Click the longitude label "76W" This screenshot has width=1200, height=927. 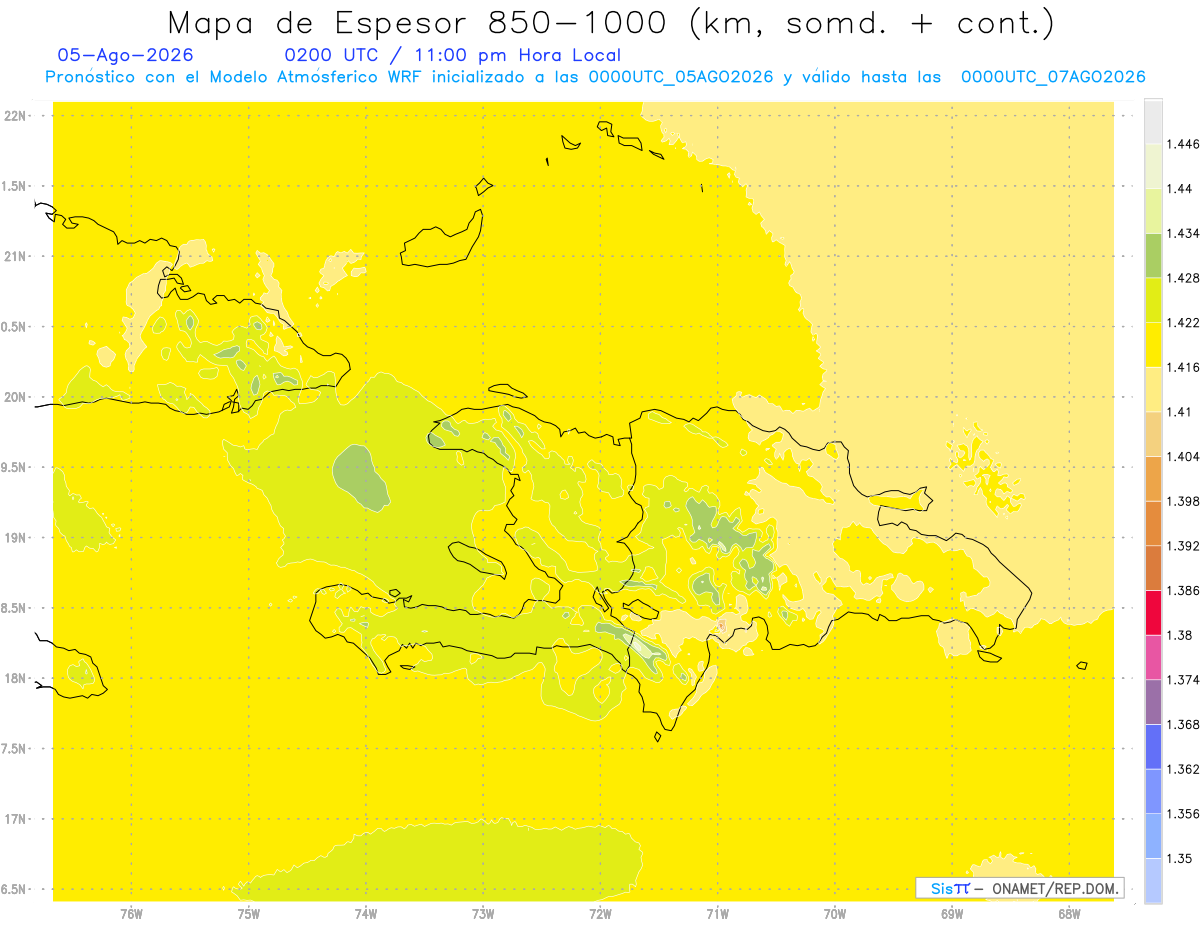click(x=131, y=914)
